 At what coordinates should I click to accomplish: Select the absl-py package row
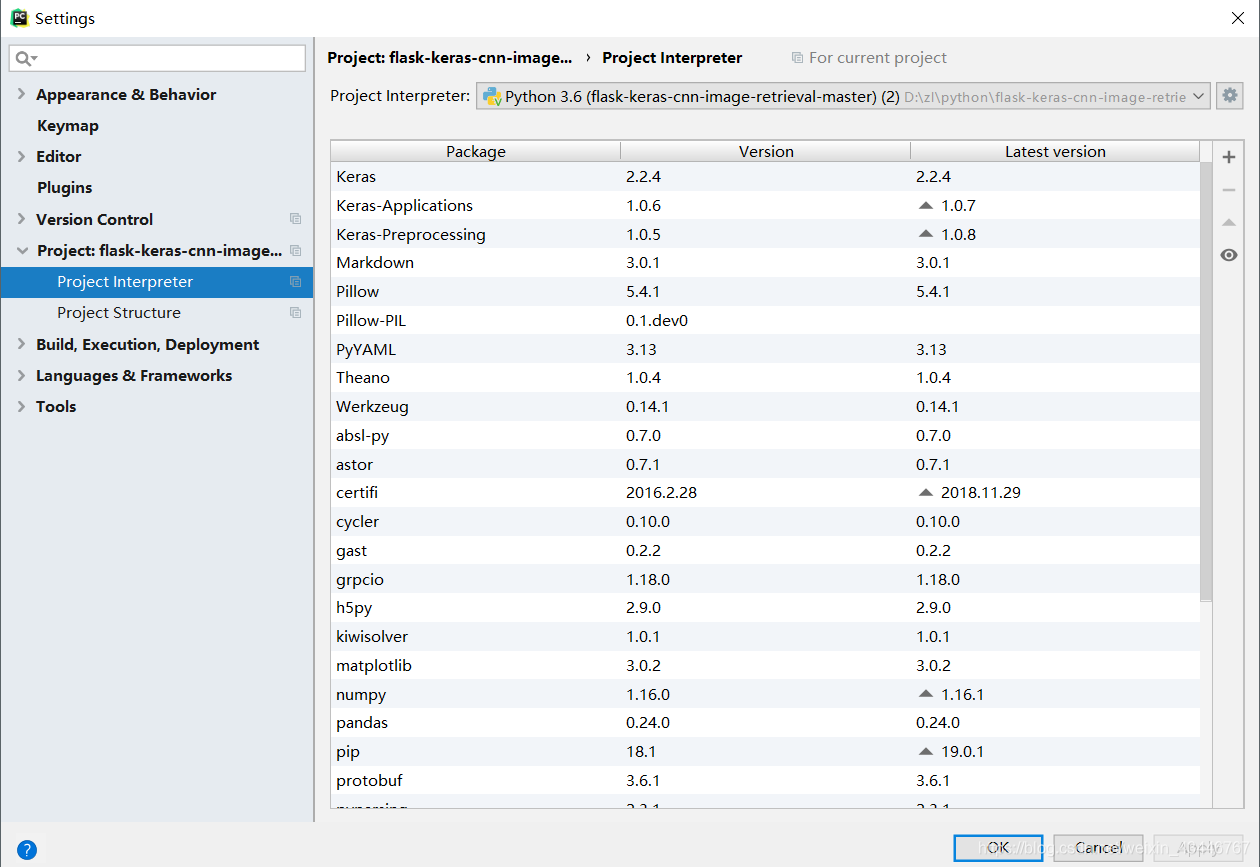(x=766, y=435)
